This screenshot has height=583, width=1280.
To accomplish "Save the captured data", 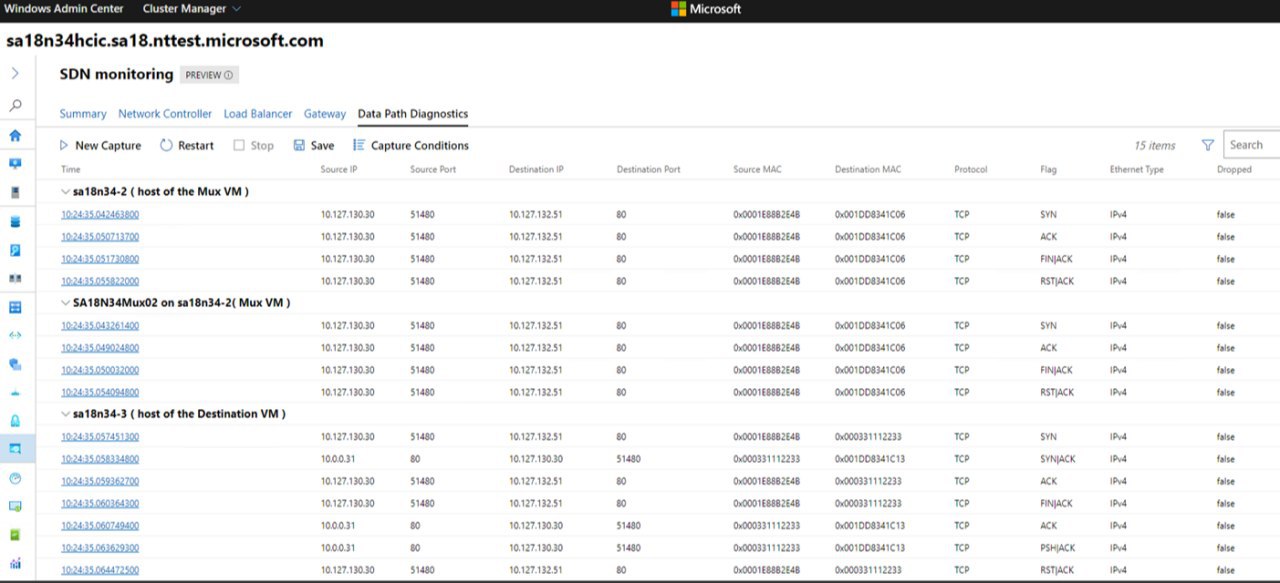I will 314,145.
